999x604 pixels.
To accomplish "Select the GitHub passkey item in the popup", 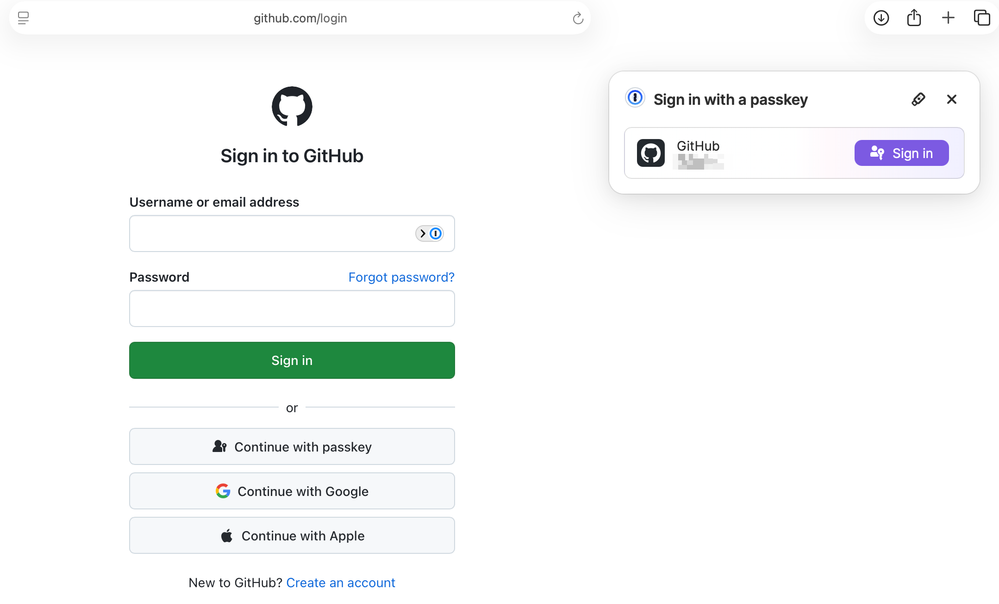I will (x=740, y=153).
